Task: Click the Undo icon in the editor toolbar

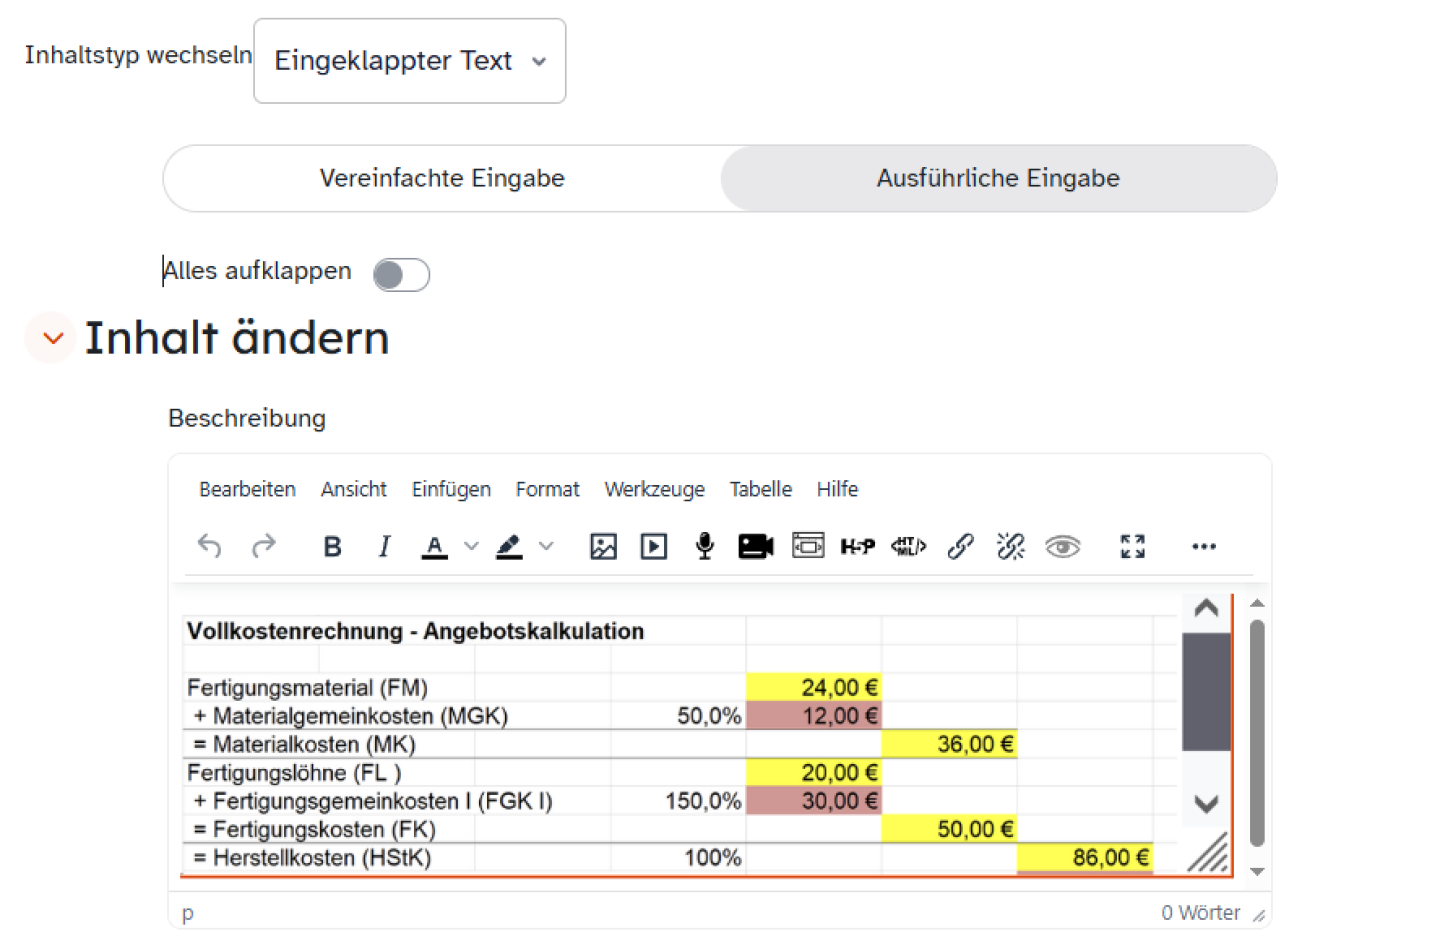Action: tap(209, 546)
